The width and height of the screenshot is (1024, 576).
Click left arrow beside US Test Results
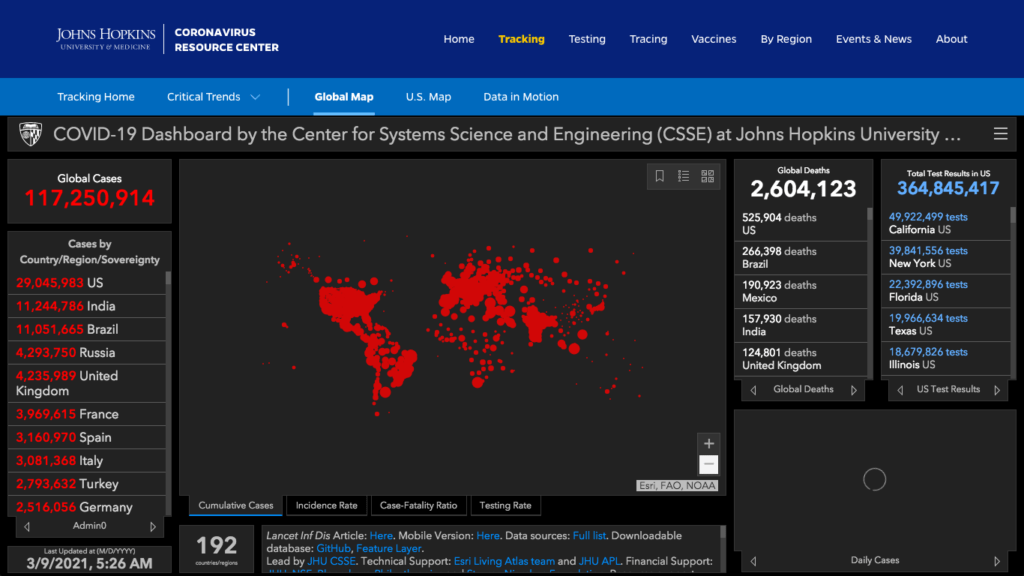[901, 390]
